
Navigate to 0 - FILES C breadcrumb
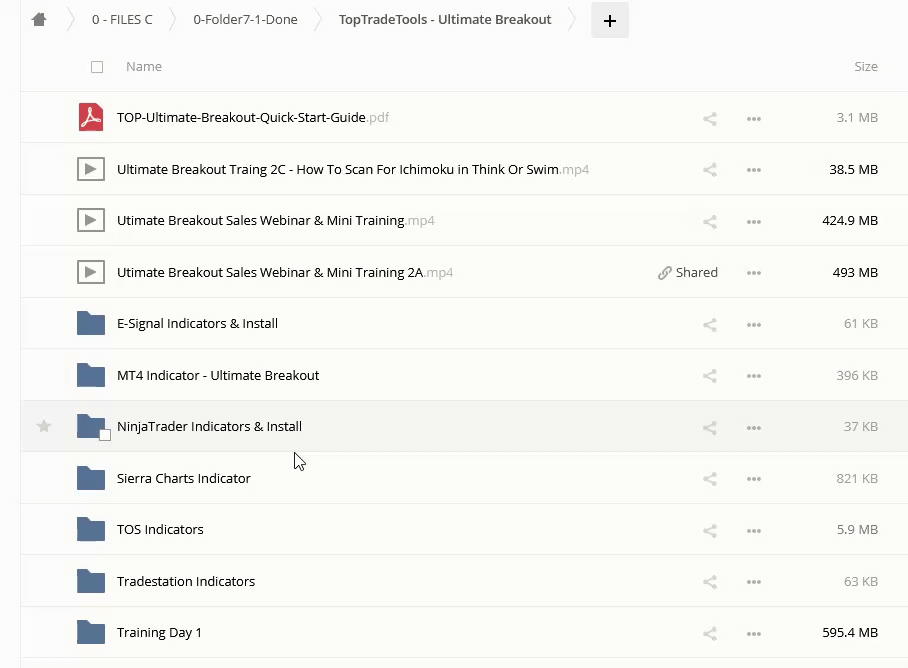[x=122, y=20]
